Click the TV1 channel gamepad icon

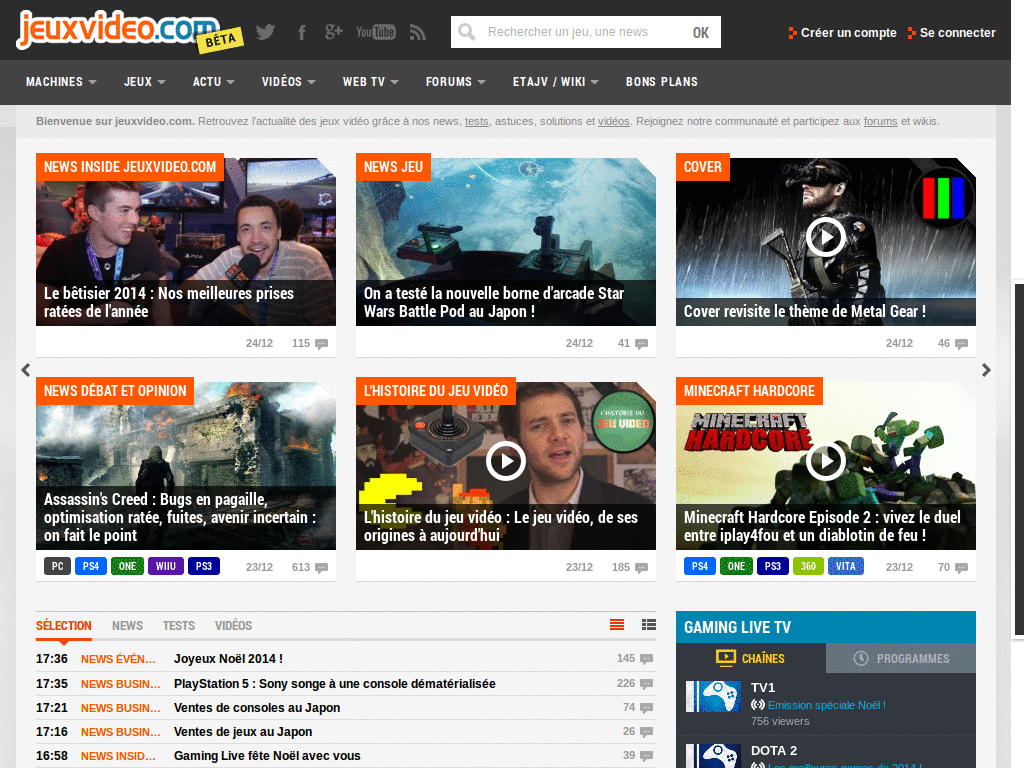(x=713, y=696)
